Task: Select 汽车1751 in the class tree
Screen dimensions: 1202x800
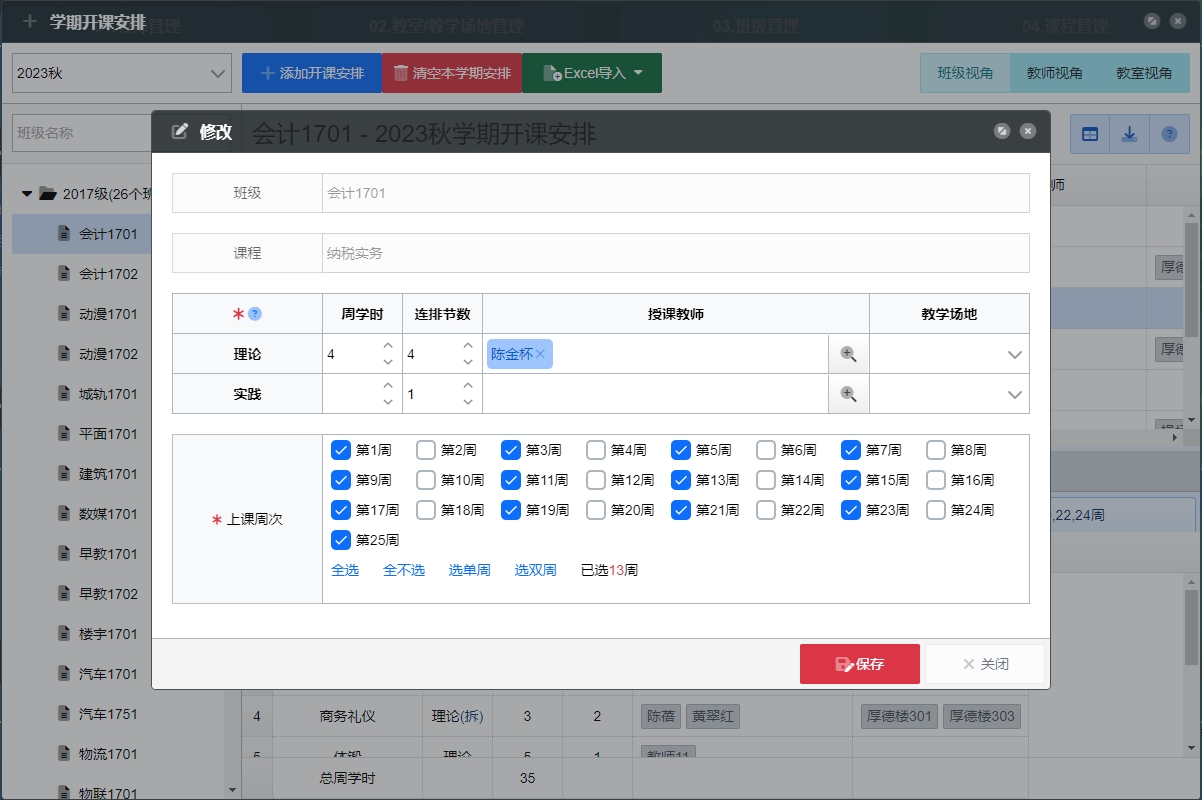Action: 108,714
